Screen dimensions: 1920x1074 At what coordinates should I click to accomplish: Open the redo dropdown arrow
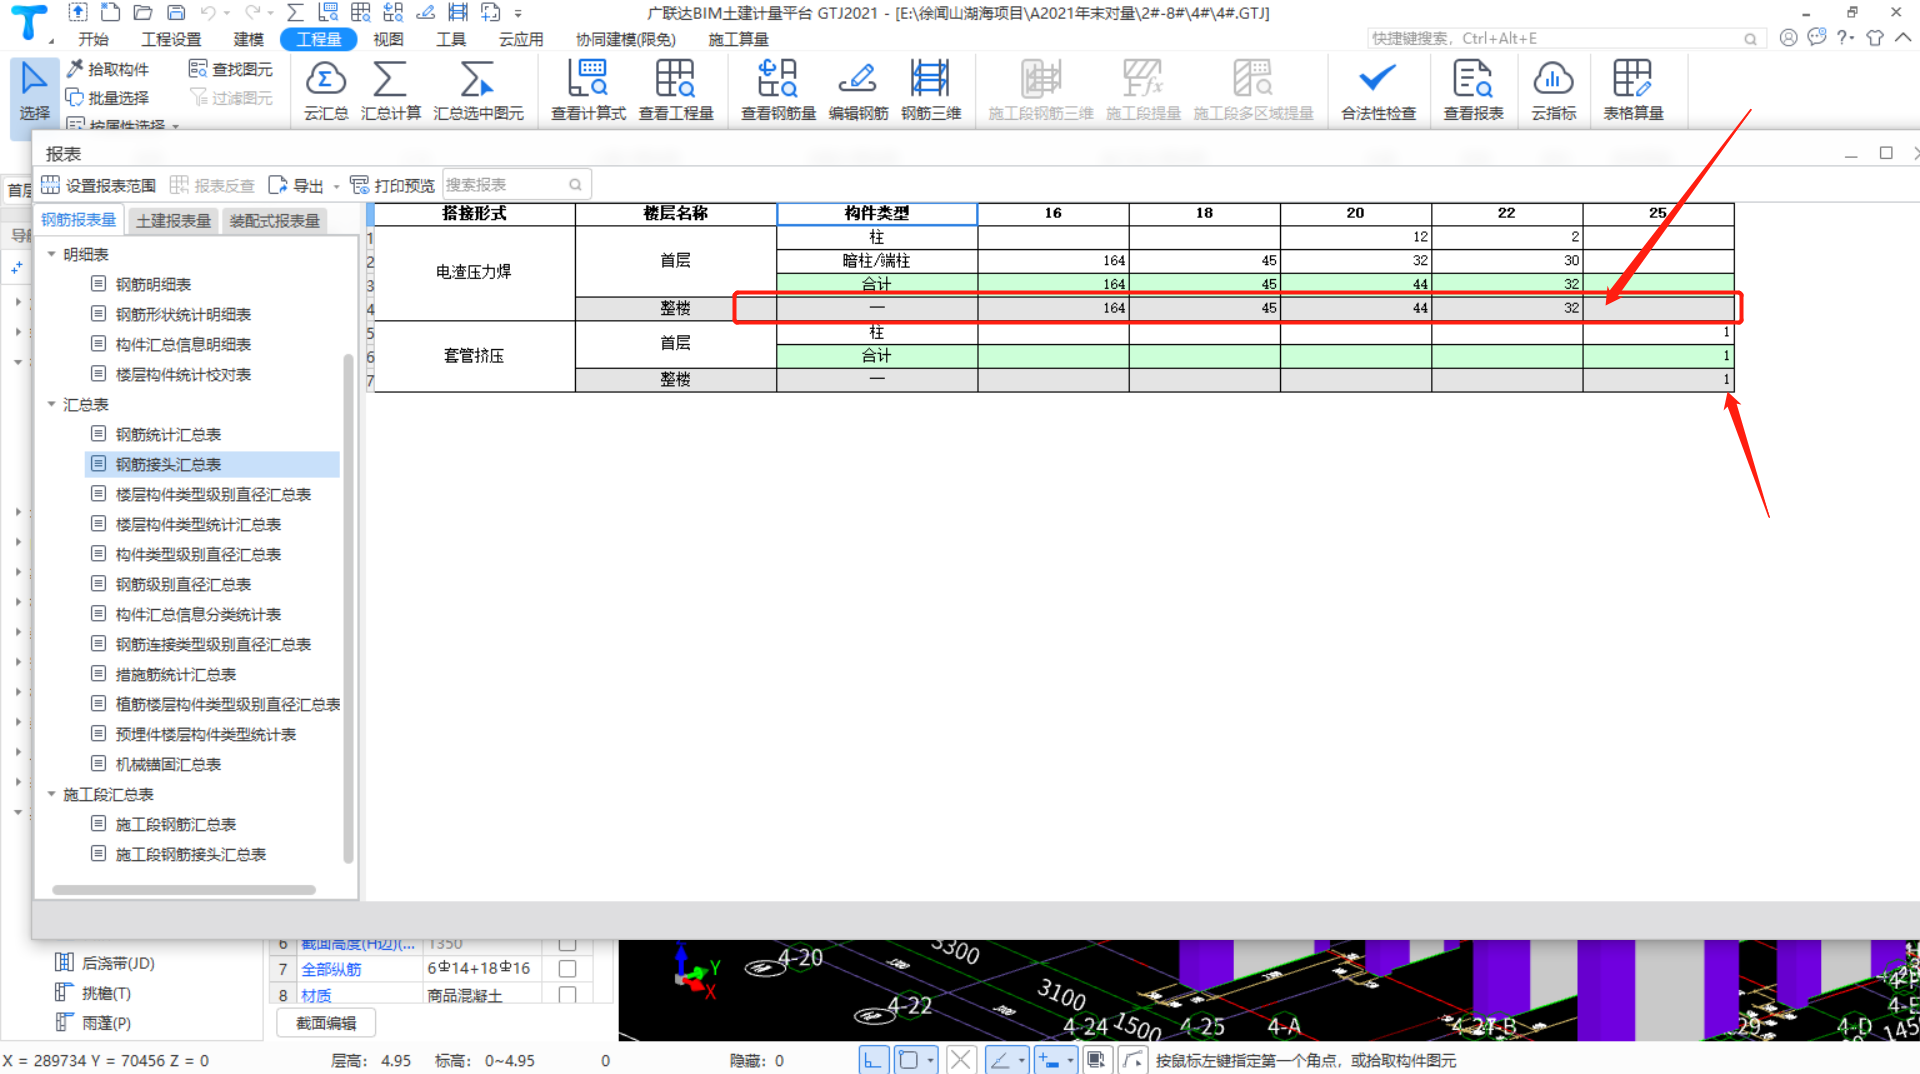(x=270, y=13)
